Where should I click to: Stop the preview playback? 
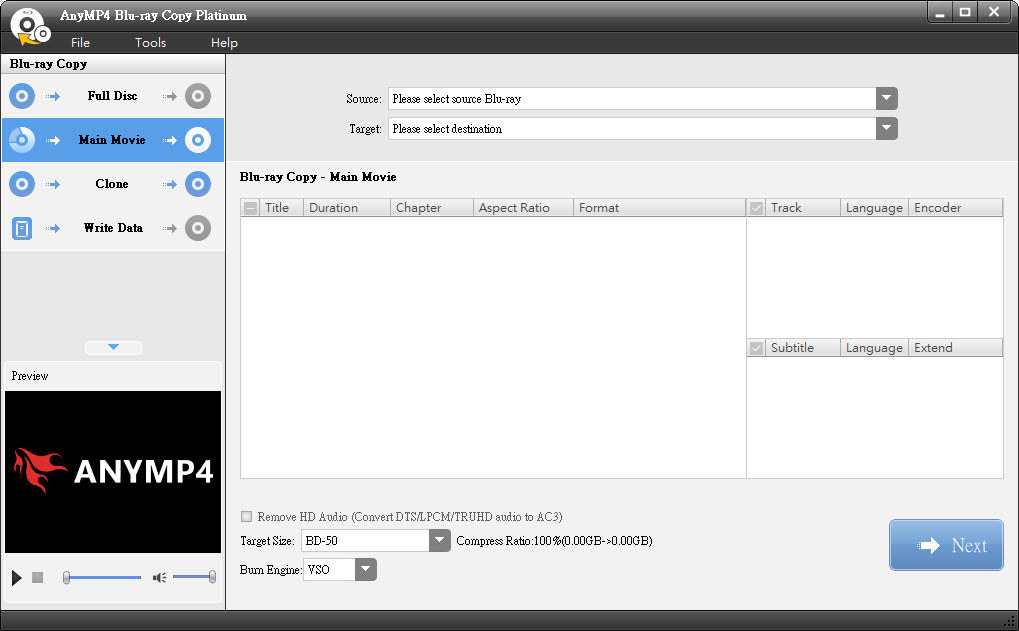(x=38, y=577)
